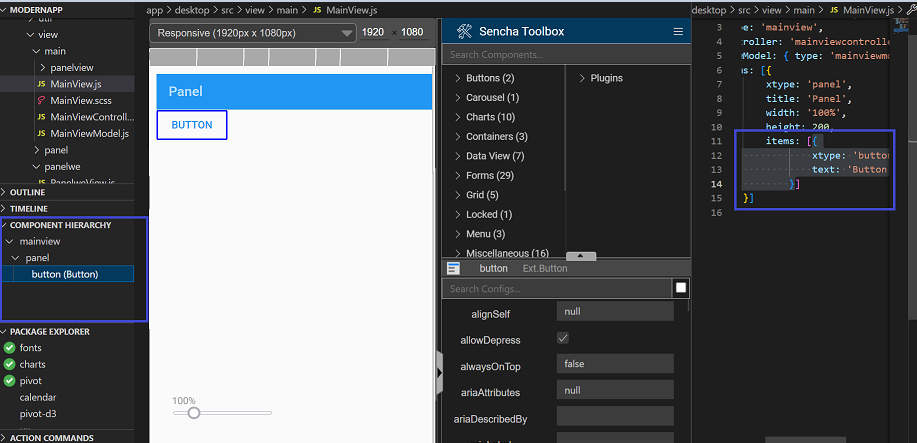
Task: Click the splitter arrow beside the alwaysOnTop row
Action: [440, 373]
